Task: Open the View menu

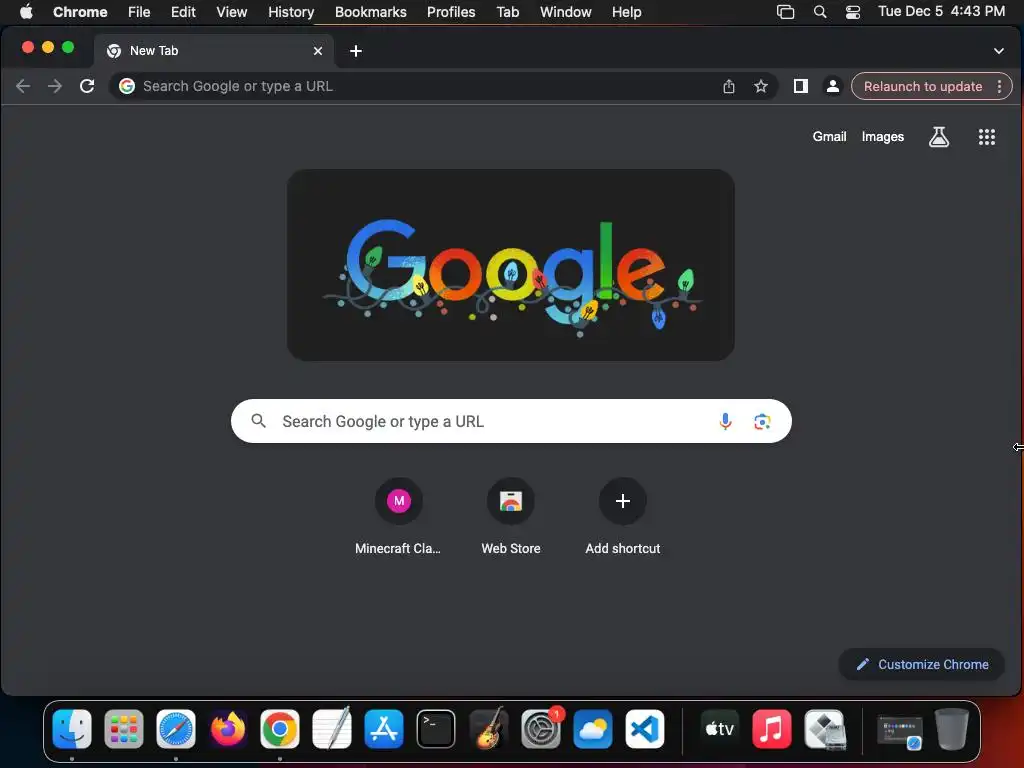Action: 232,12
